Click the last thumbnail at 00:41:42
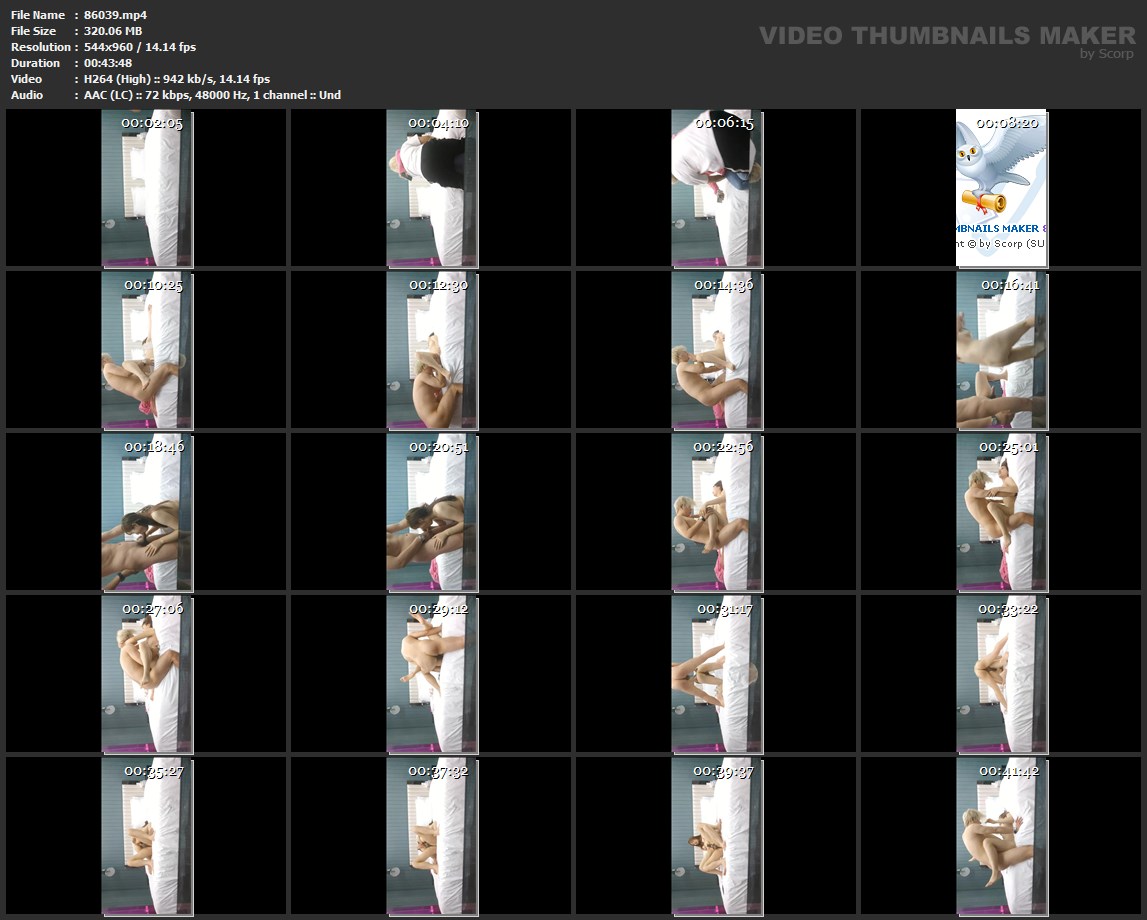This screenshot has width=1147, height=920. [x=1001, y=836]
